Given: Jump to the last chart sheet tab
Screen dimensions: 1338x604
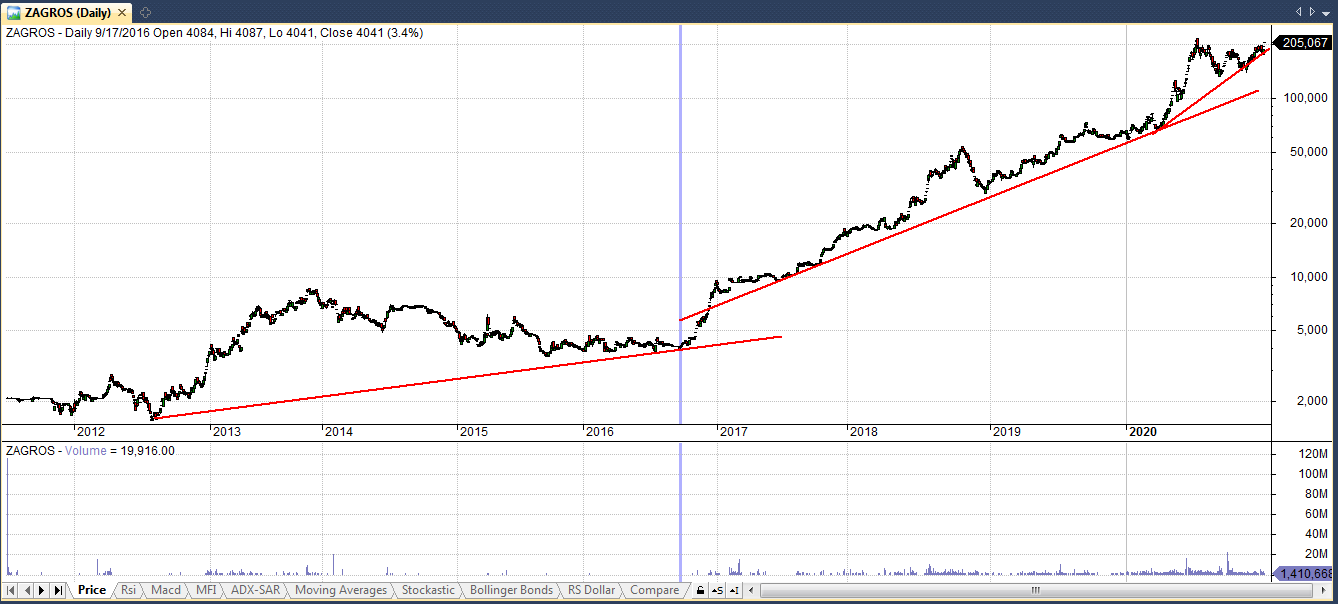Looking at the screenshot, I should (59, 590).
